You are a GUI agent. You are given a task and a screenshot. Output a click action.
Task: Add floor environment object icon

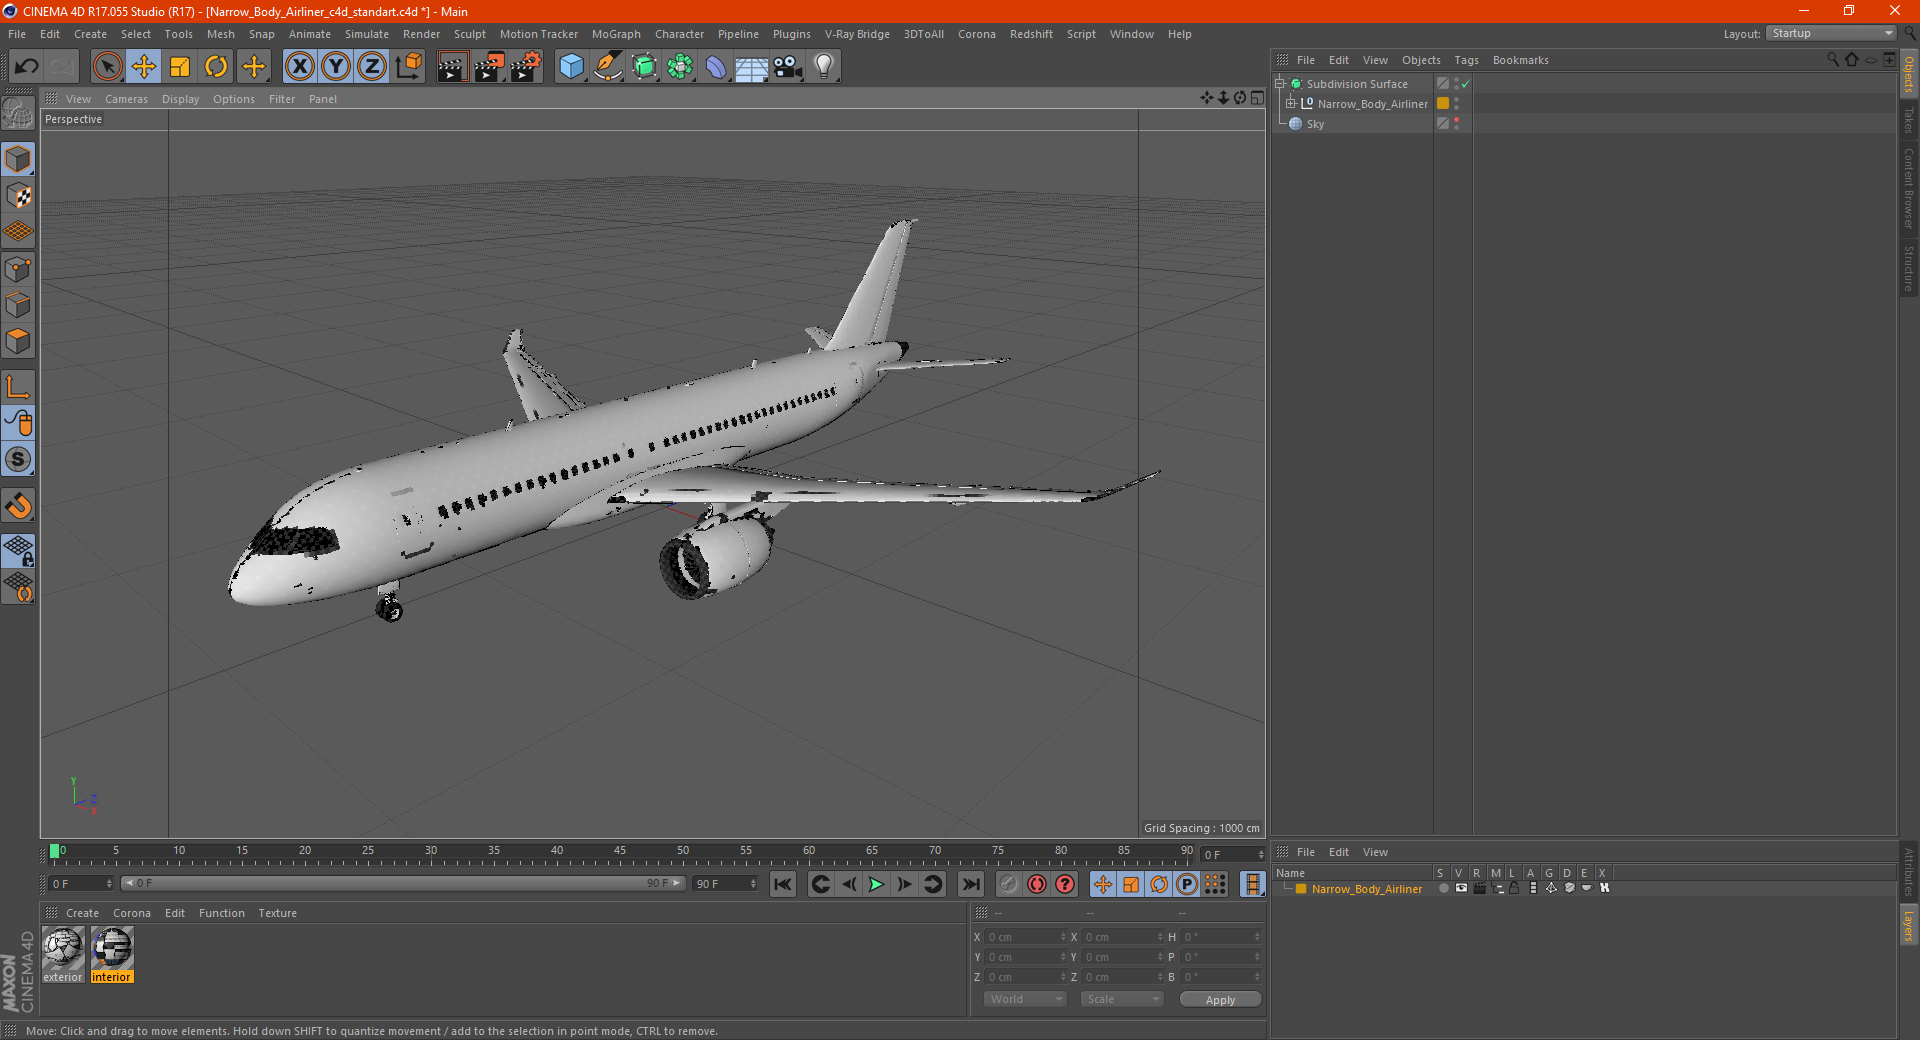coord(752,67)
